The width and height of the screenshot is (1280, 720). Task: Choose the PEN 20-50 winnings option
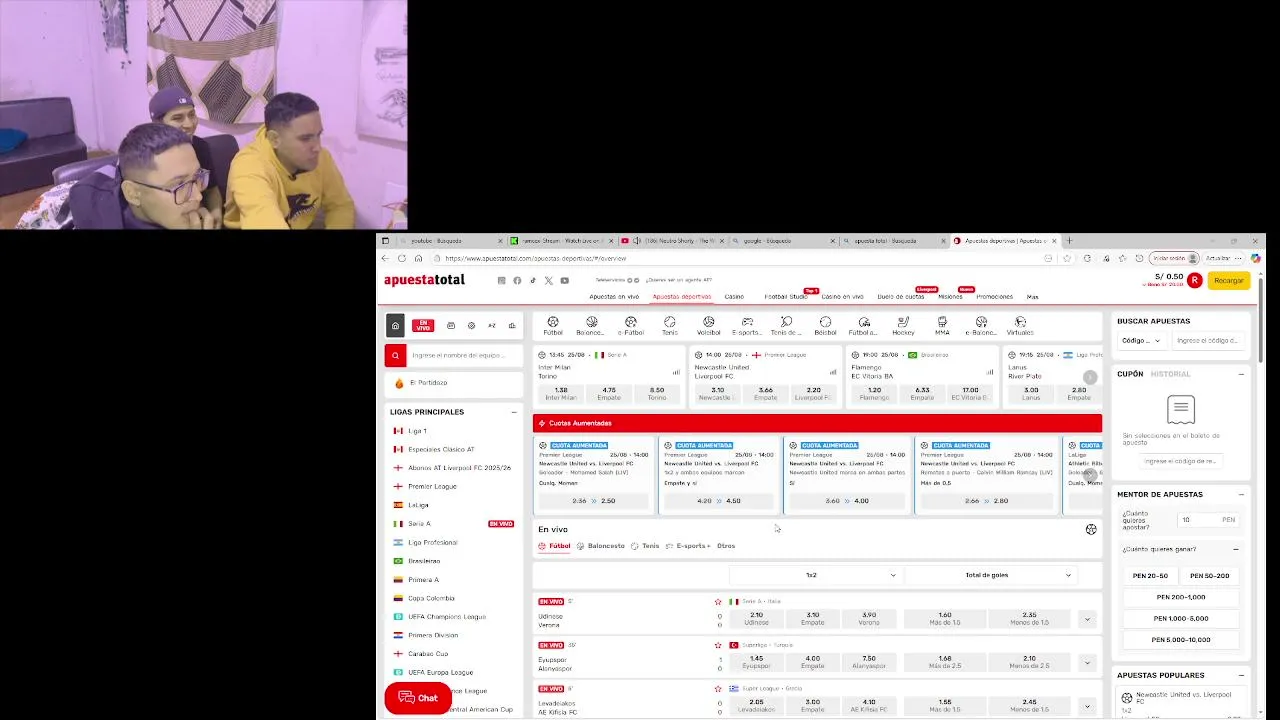[x=1150, y=576]
